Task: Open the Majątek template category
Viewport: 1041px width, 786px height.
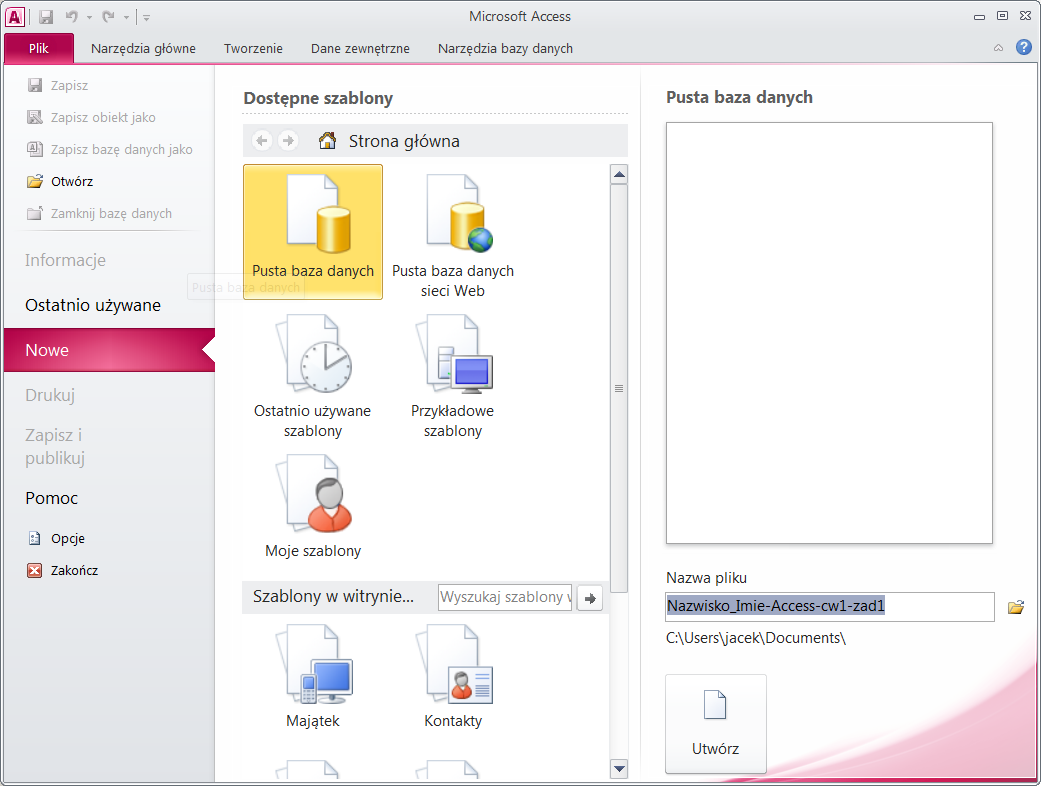Action: (x=313, y=676)
